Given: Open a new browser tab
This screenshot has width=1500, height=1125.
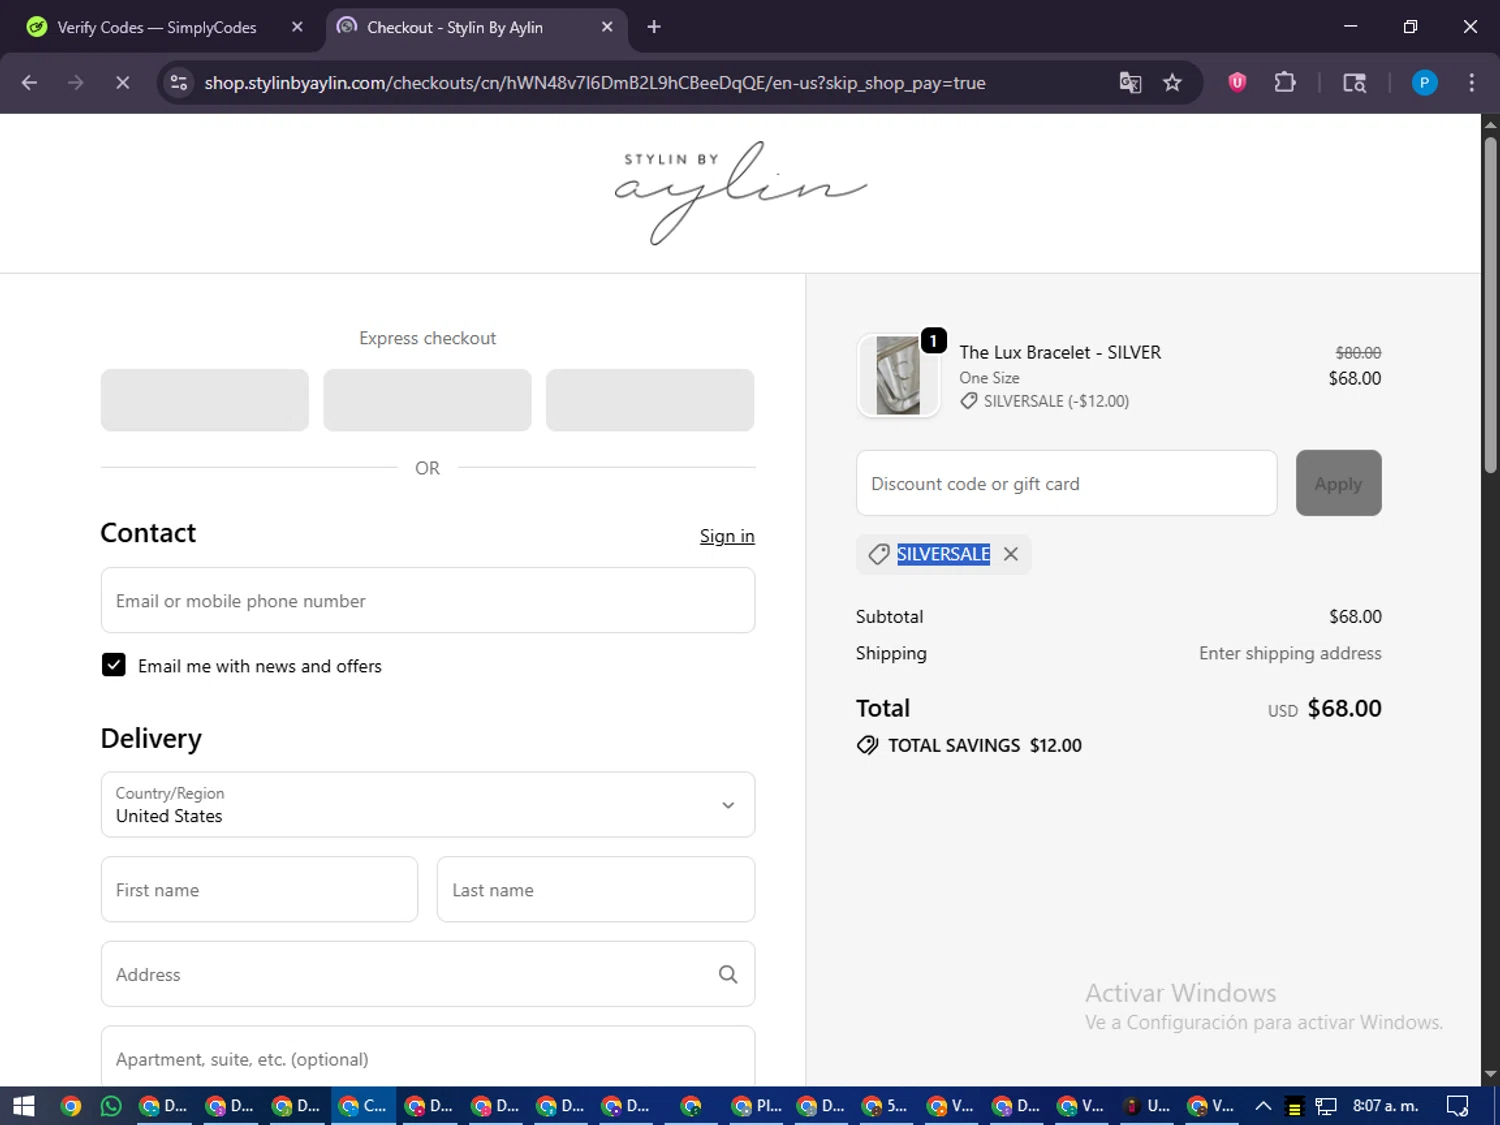Looking at the screenshot, I should point(654,27).
